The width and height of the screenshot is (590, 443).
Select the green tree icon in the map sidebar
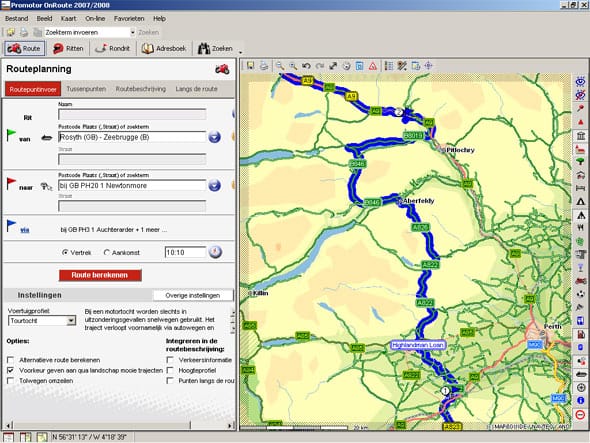[x=580, y=162]
